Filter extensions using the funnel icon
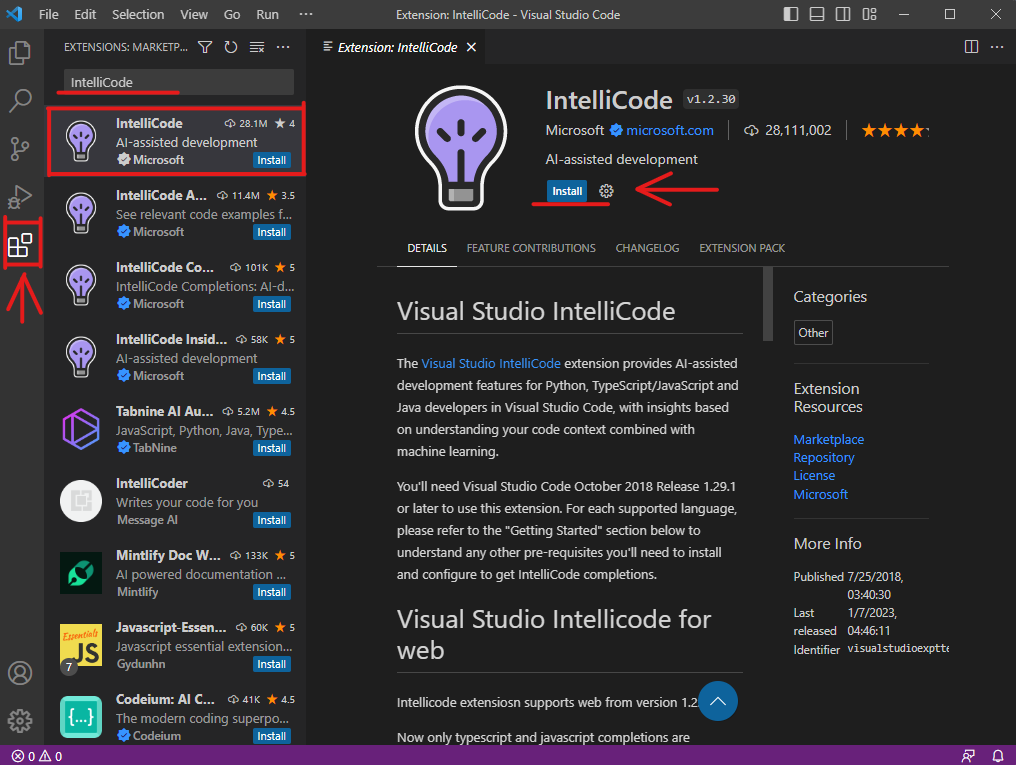 pyautogui.click(x=205, y=47)
